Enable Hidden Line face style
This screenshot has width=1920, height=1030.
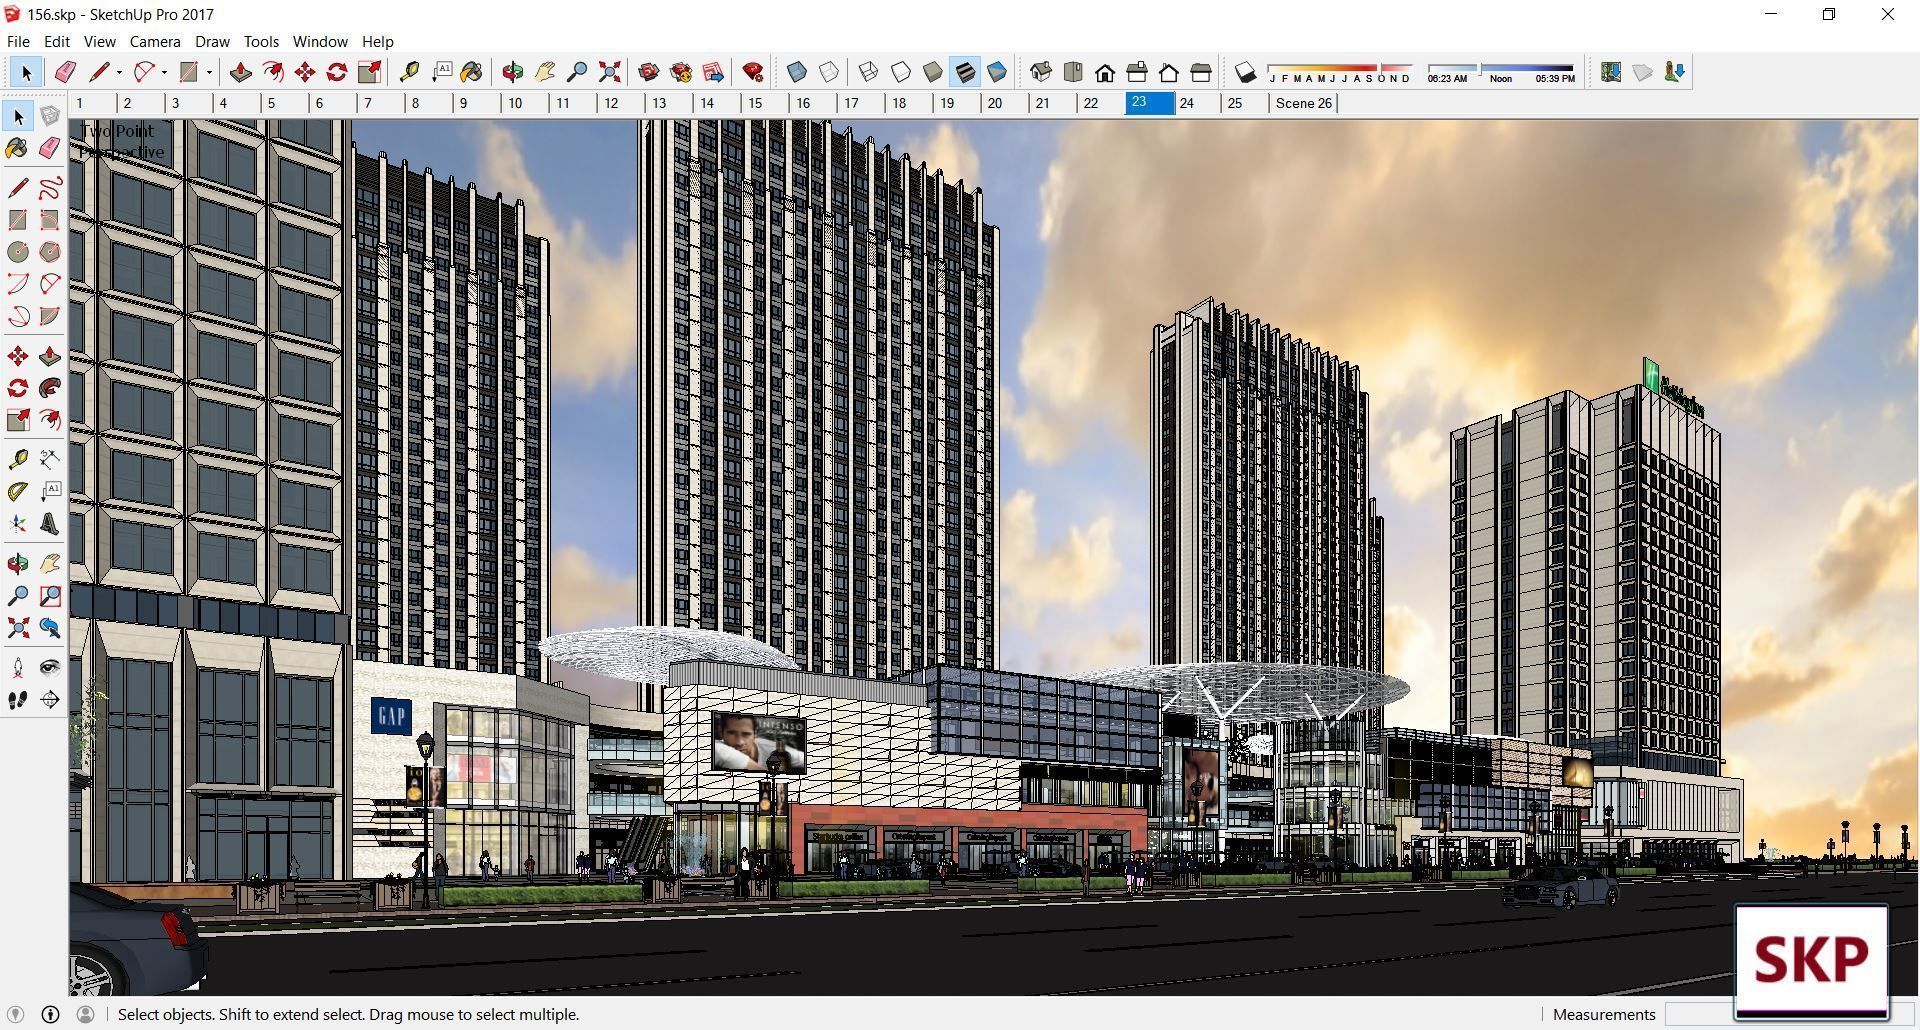click(901, 72)
